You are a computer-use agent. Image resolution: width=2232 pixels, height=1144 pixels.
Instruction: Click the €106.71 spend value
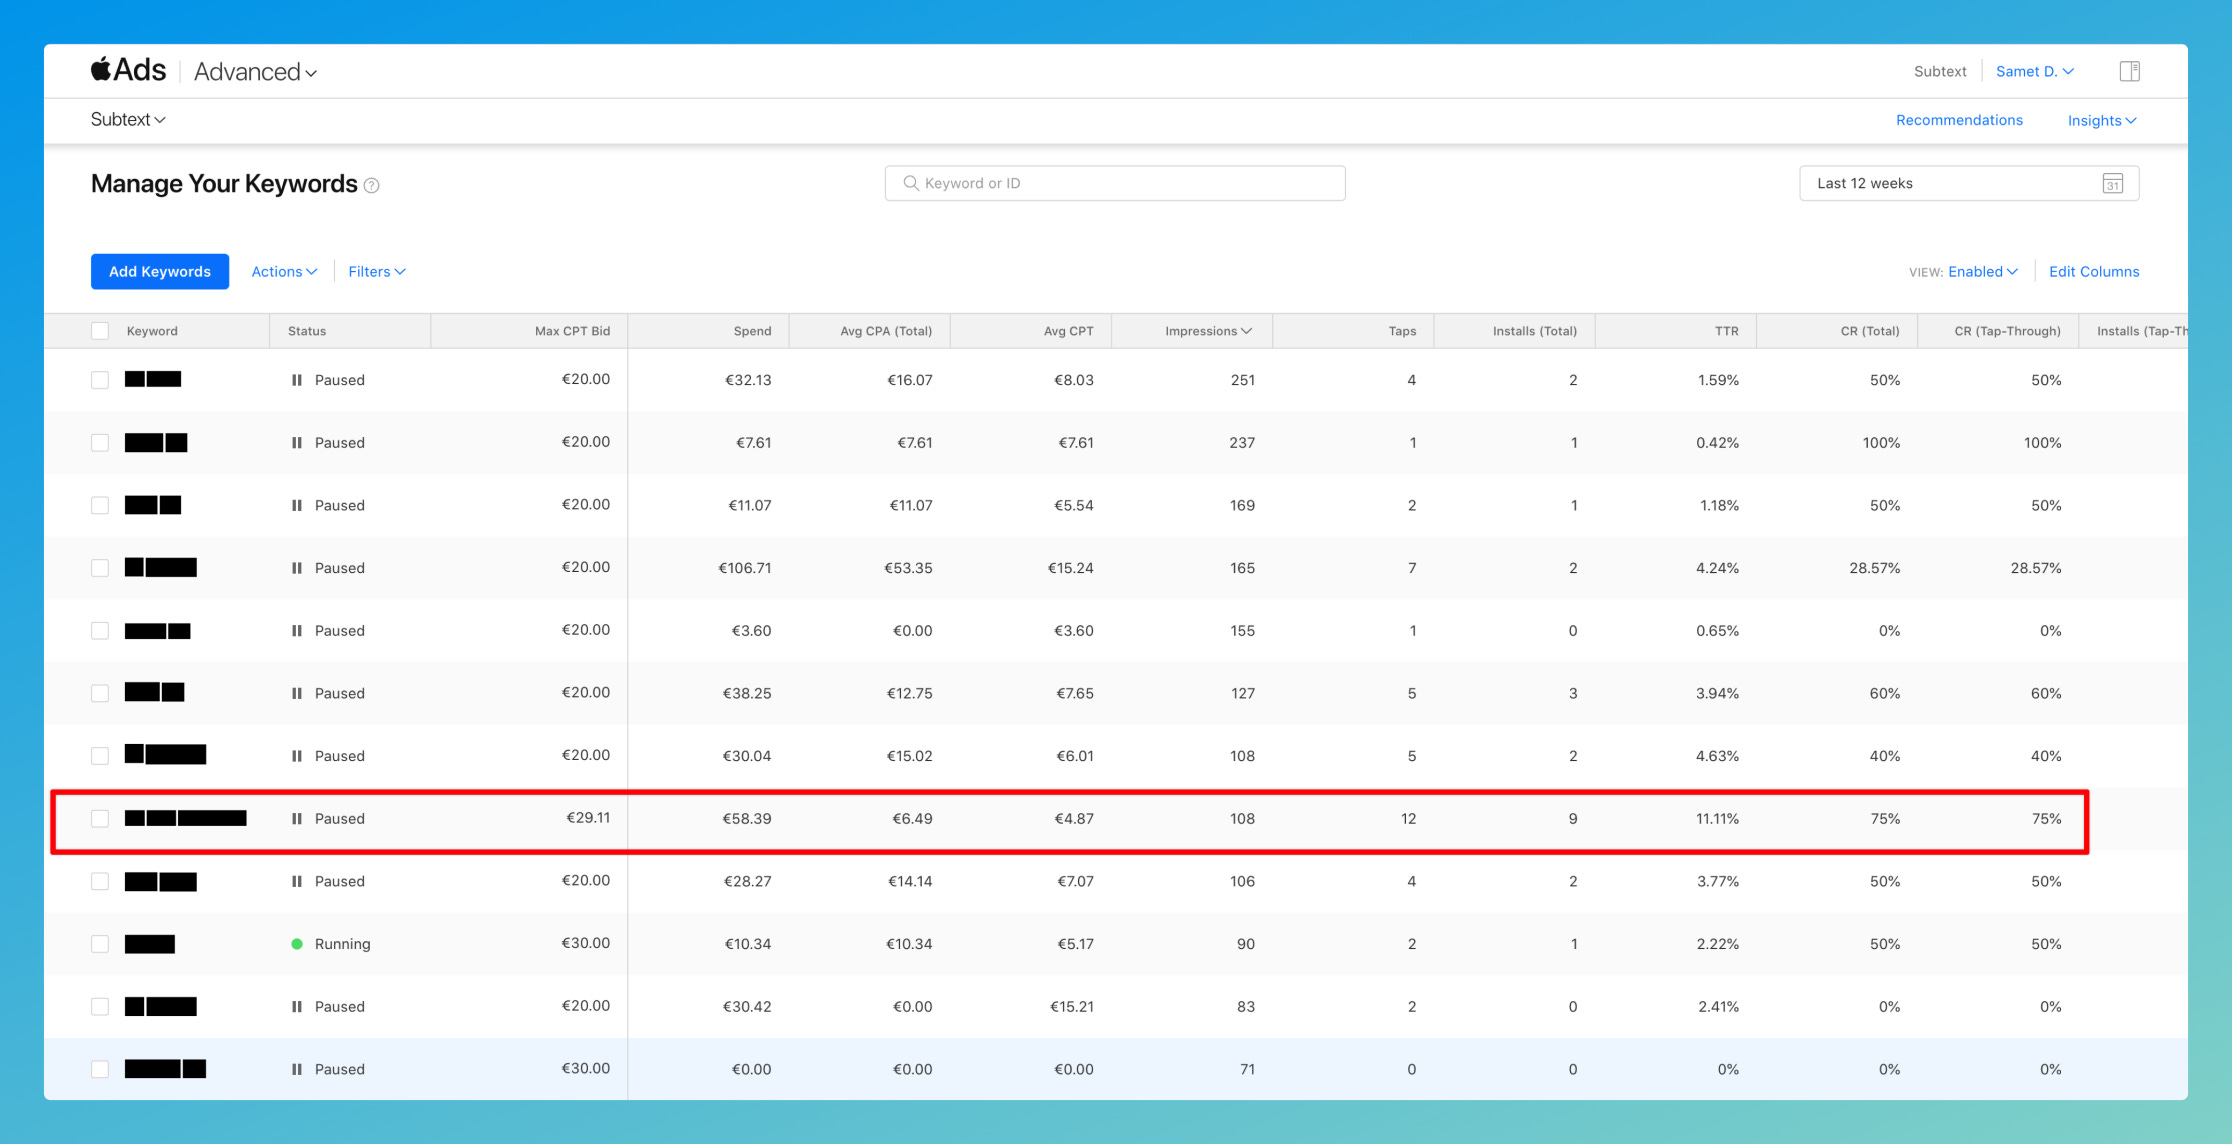745,568
